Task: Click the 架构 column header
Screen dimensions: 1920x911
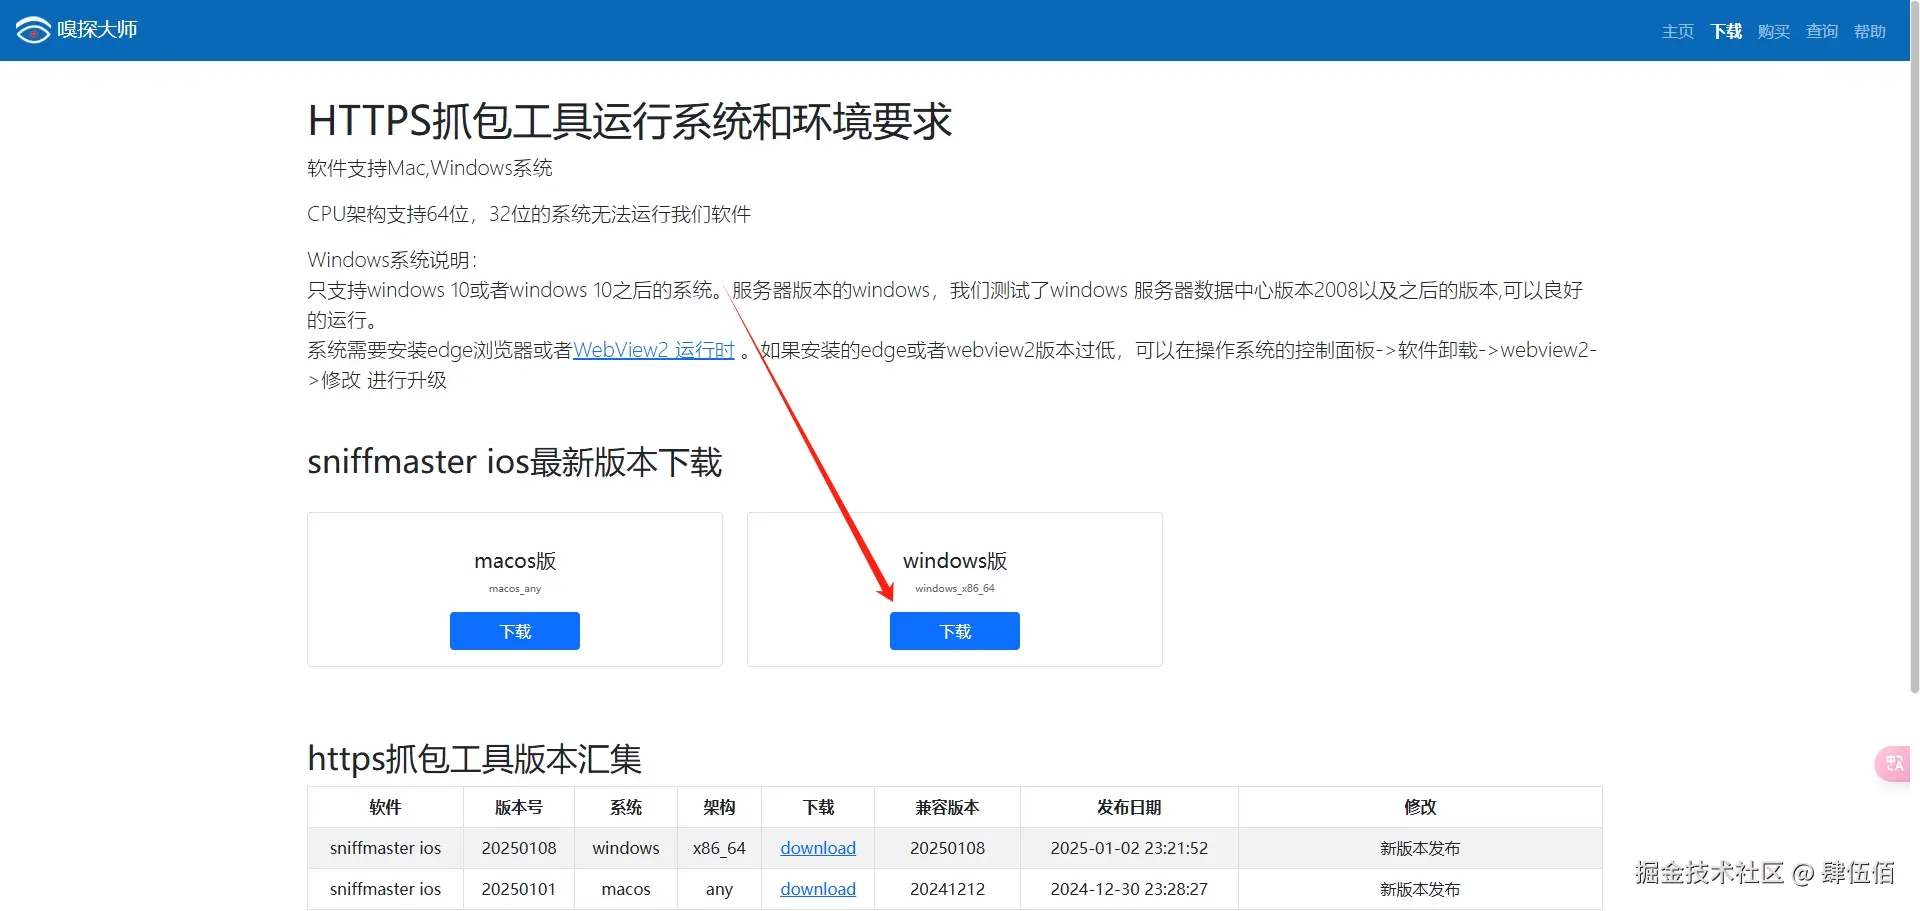Action: pyautogui.click(x=718, y=807)
